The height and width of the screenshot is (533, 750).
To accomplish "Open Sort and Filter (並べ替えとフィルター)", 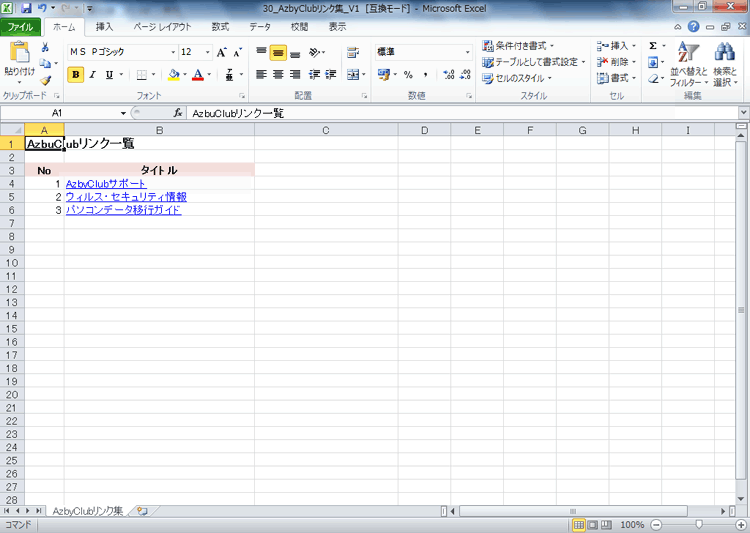I will tap(689, 64).
